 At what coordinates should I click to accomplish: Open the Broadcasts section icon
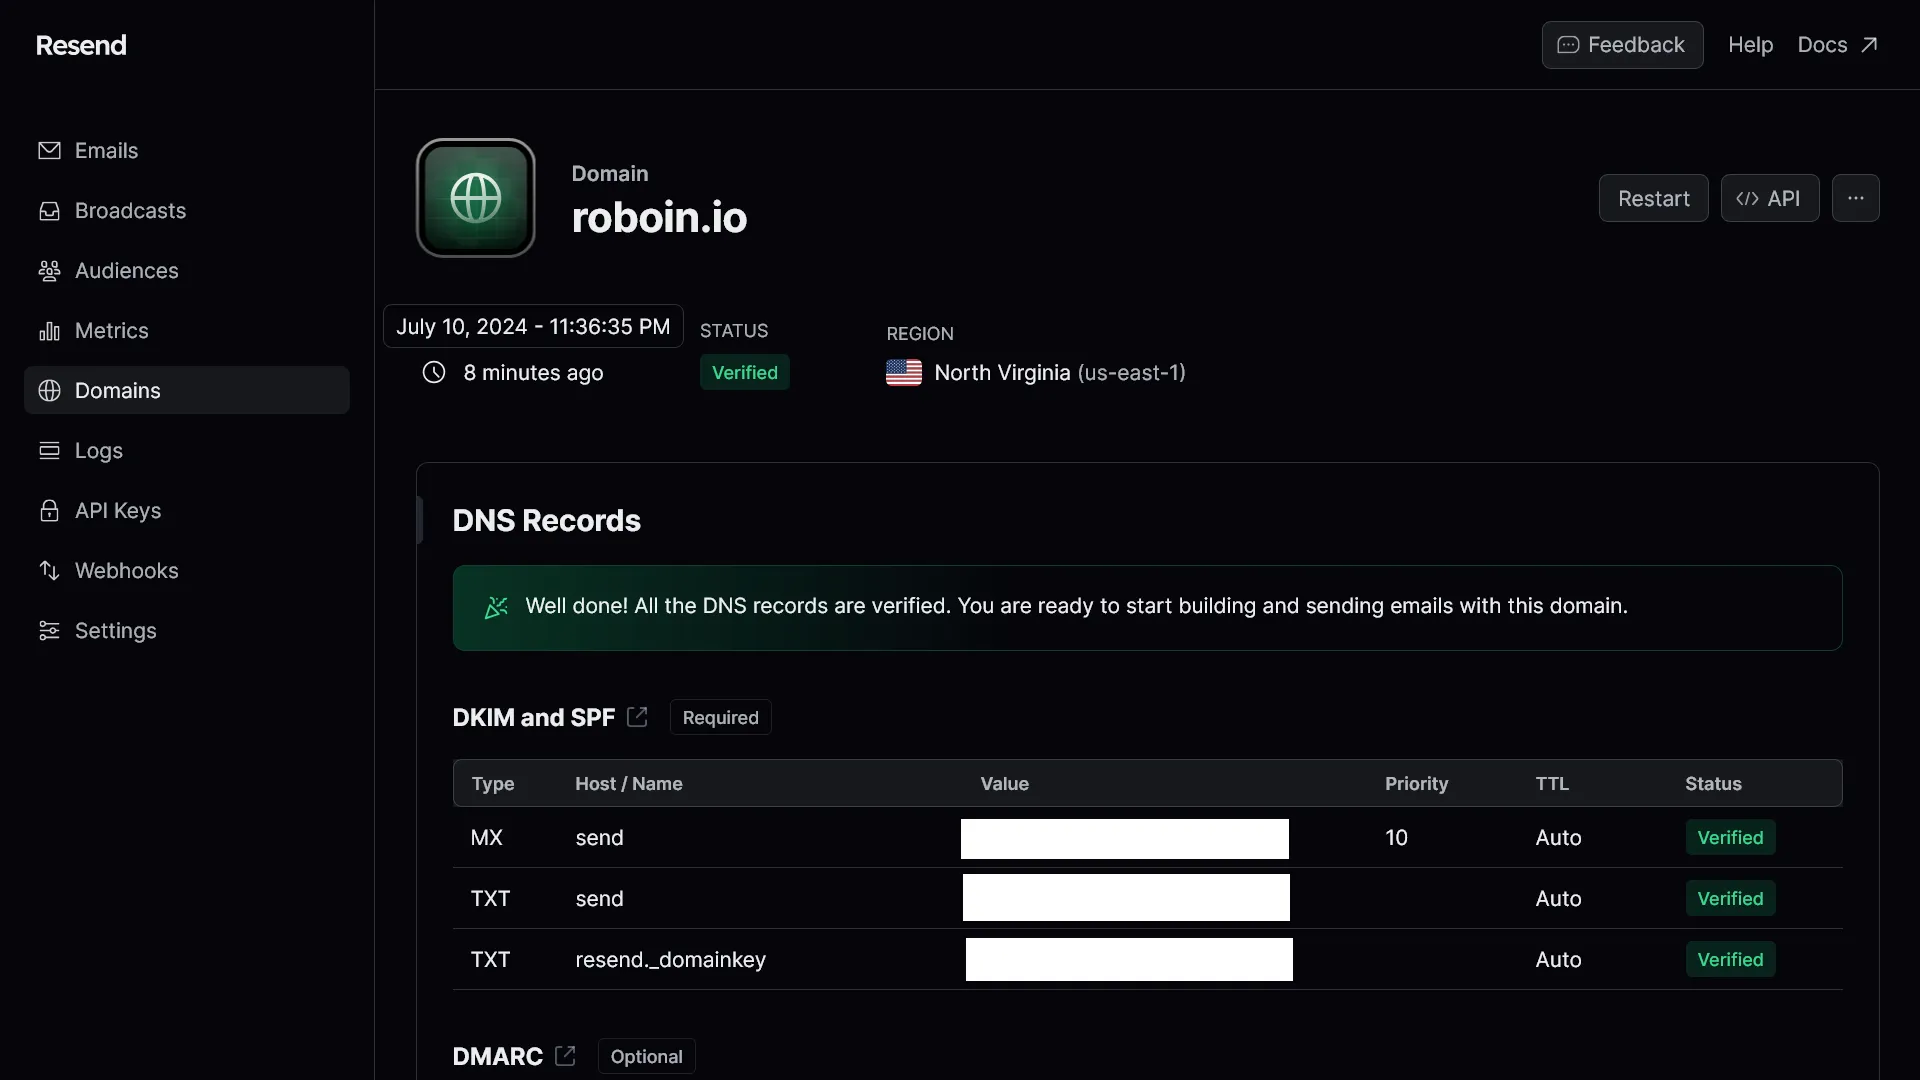[49, 211]
